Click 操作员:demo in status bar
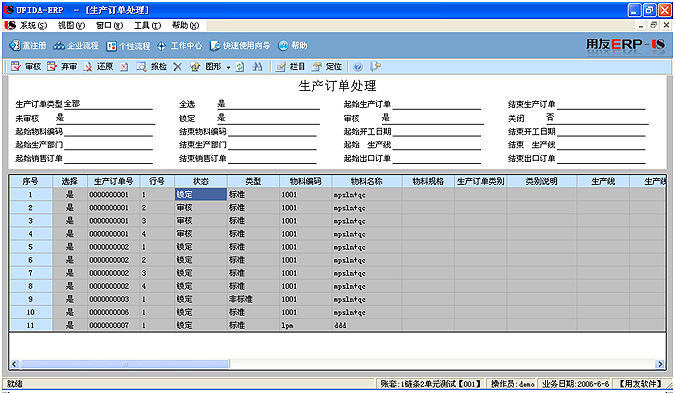 click(x=513, y=384)
